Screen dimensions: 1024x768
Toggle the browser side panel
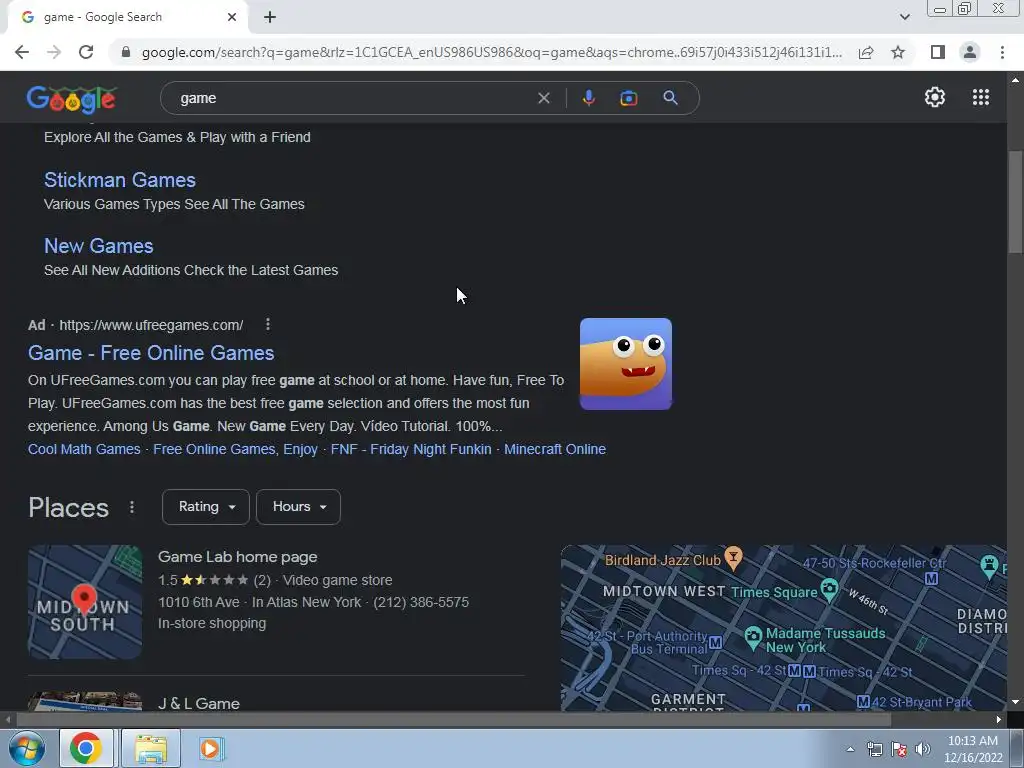click(938, 52)
